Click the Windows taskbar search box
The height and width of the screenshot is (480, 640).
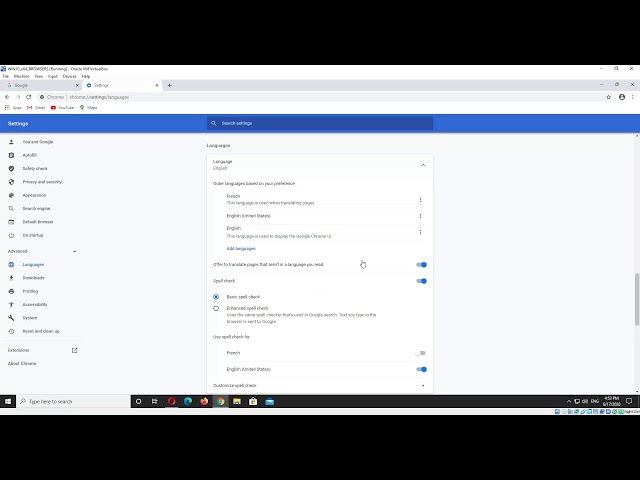[73, 402]
